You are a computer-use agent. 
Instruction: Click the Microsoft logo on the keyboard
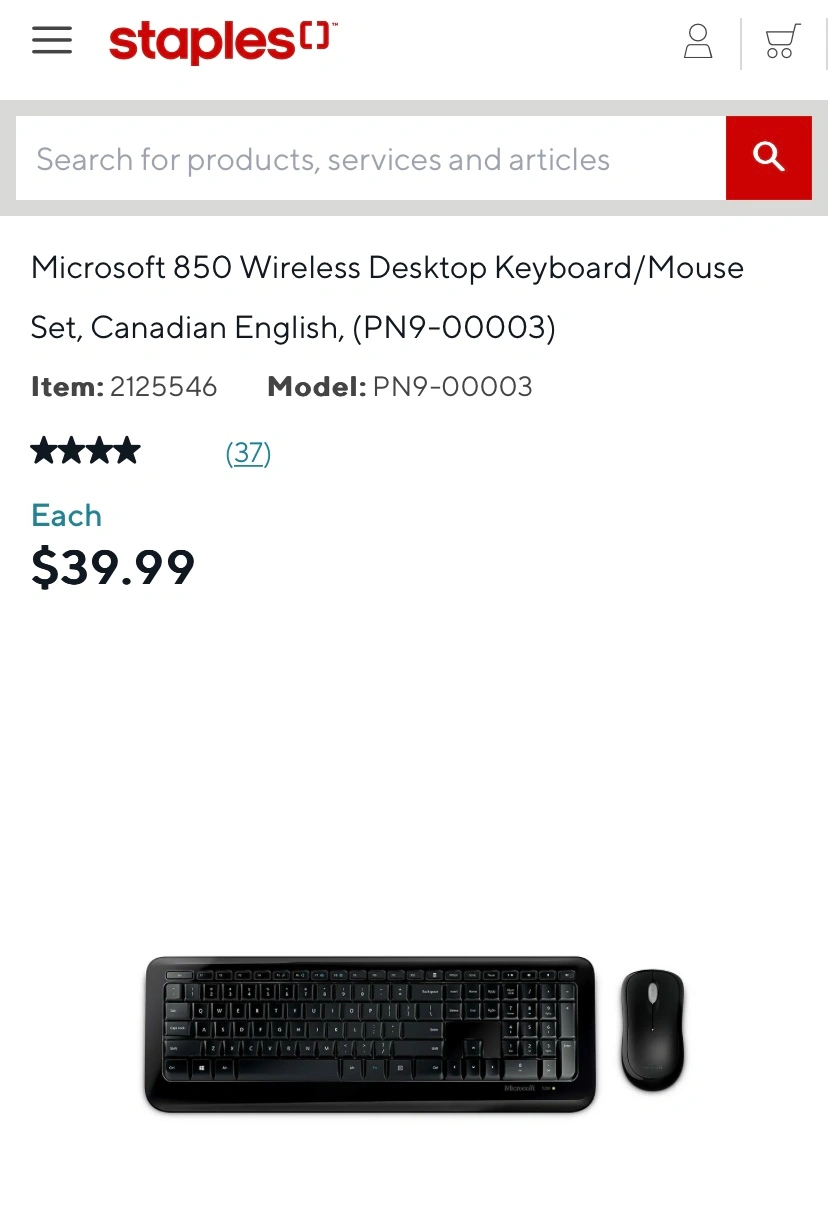tap(520, 1087)
